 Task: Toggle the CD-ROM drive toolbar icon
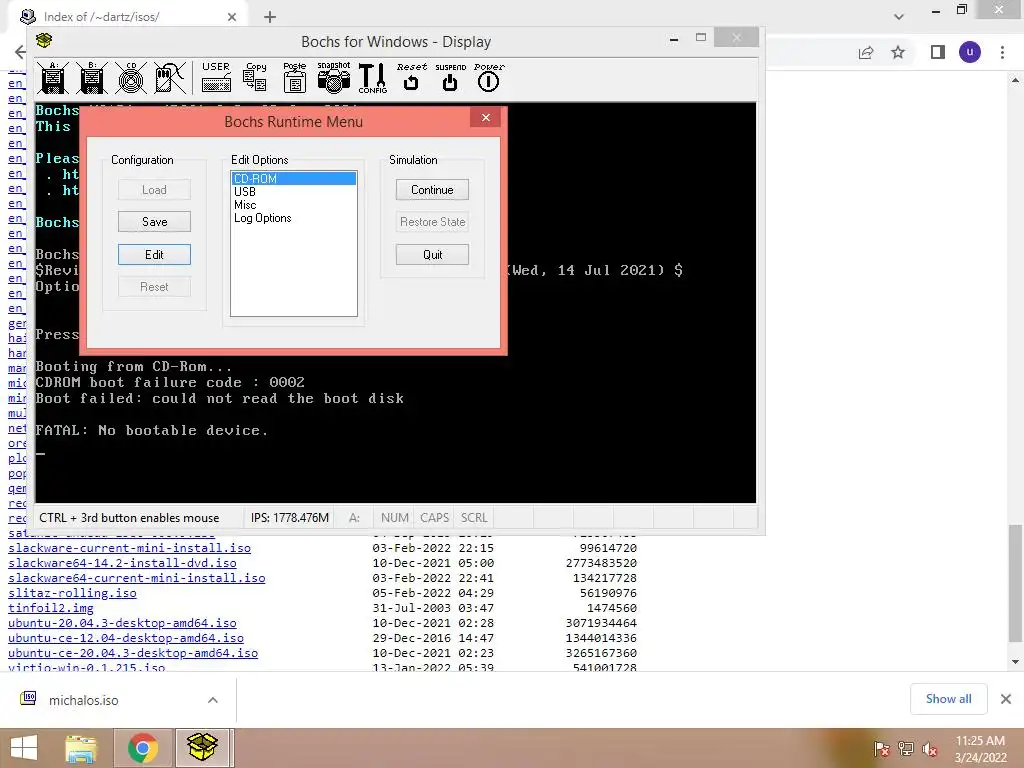[x=131, y=78]
